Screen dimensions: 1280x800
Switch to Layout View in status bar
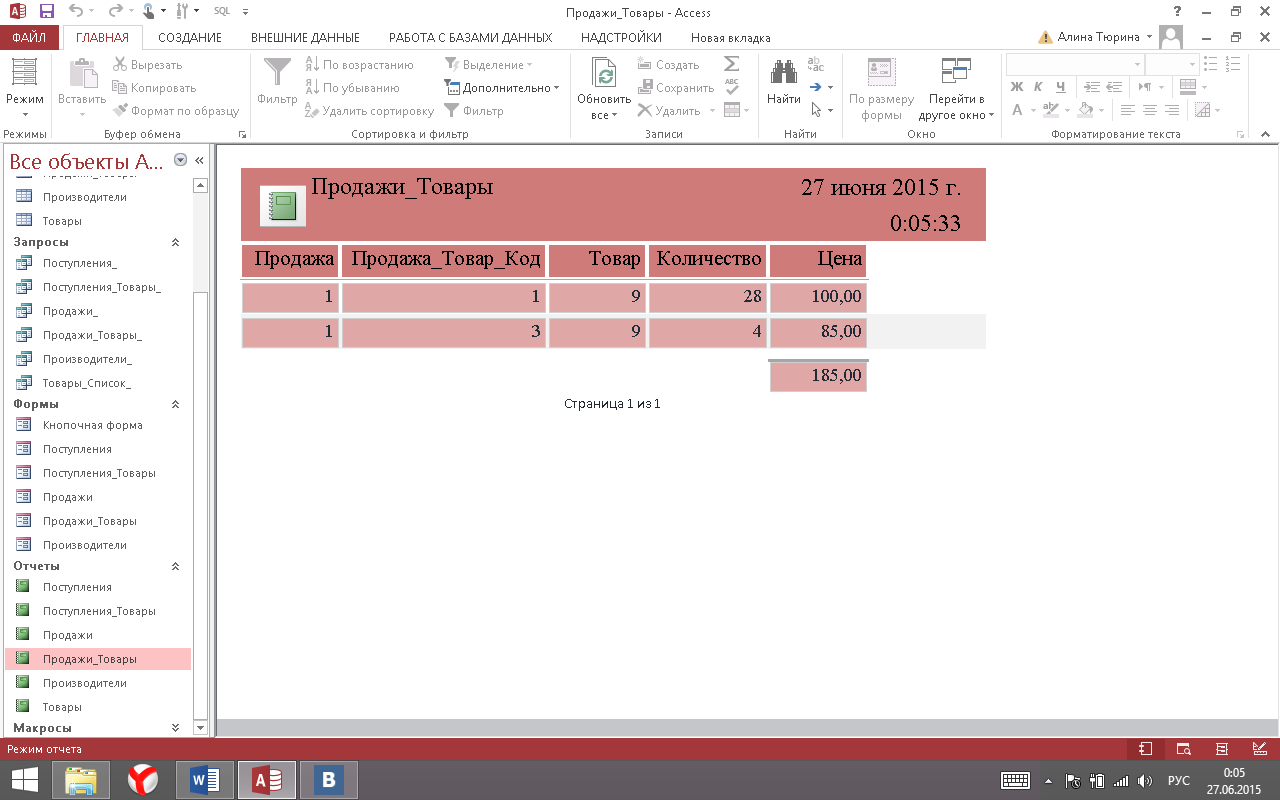tap(1221, 748)
